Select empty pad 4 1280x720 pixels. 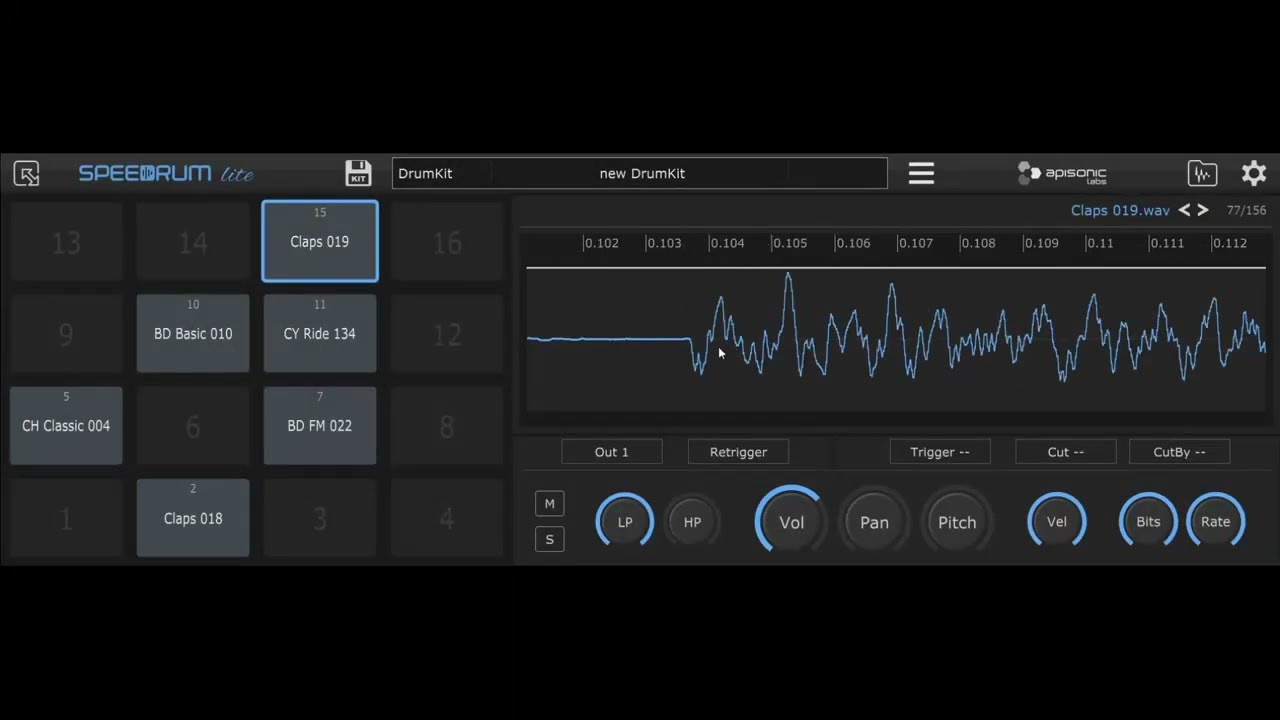point(447,518)
